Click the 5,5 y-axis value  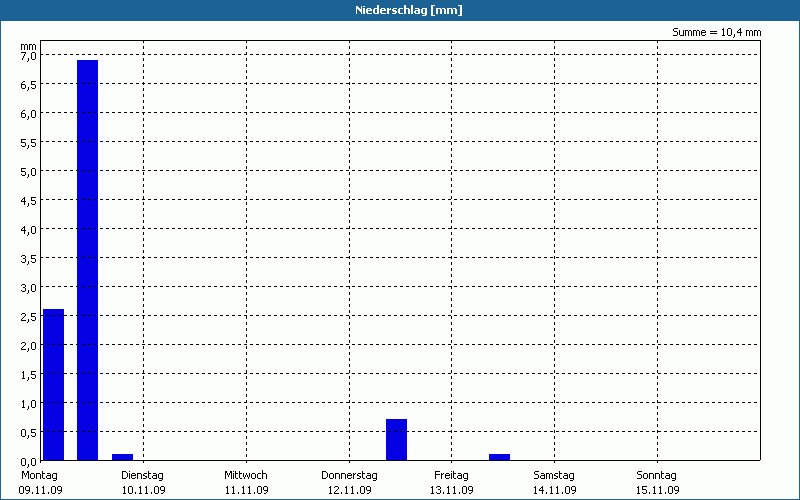(x=29, y=143)
